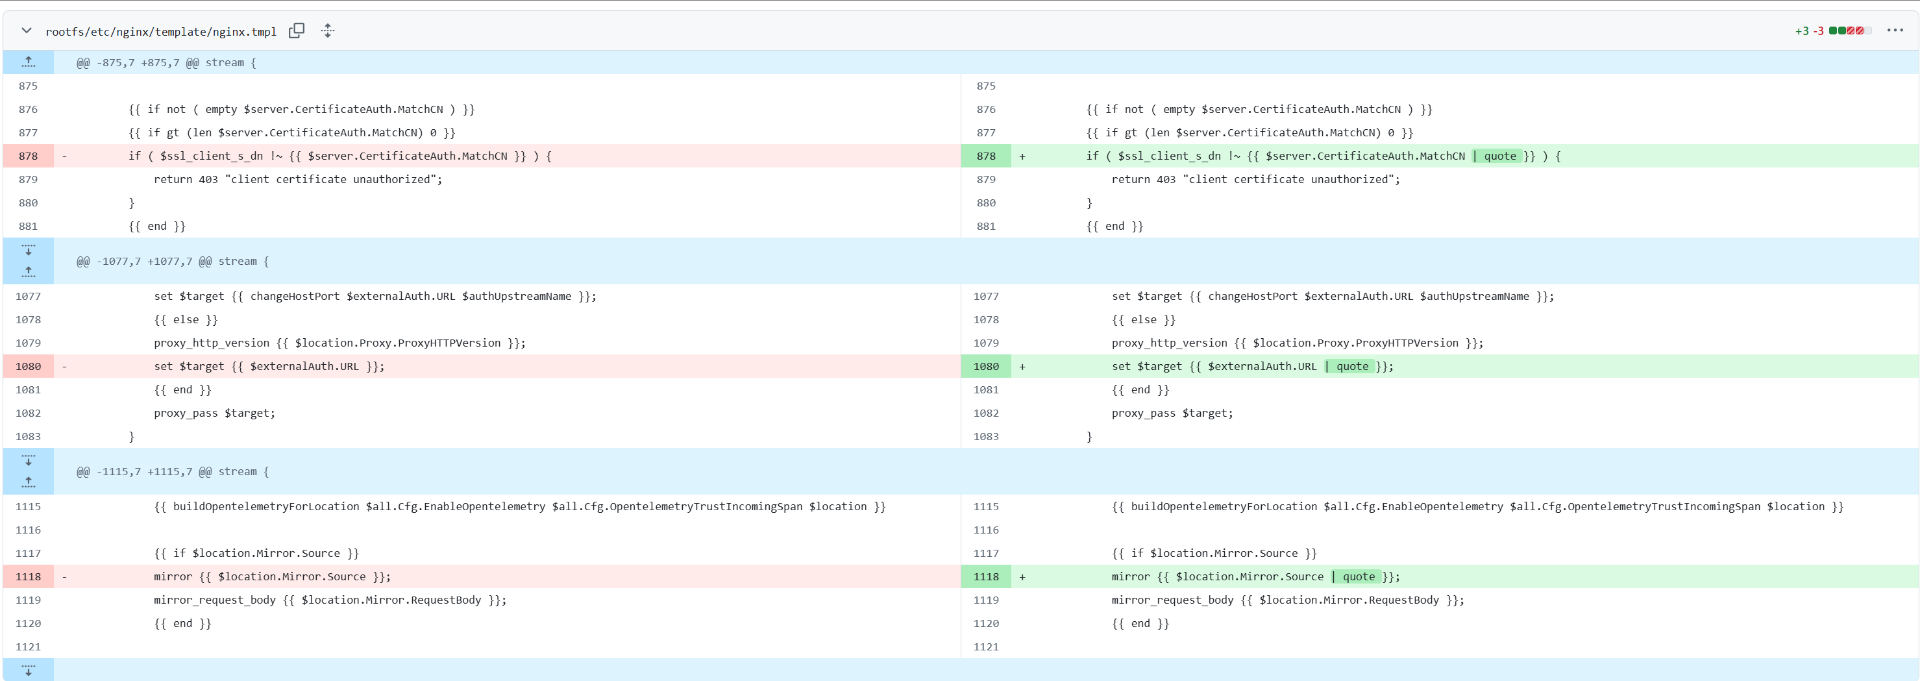Click the "@@ -1077,7 +1077,7 @@ stream {" header

point(173,262)
